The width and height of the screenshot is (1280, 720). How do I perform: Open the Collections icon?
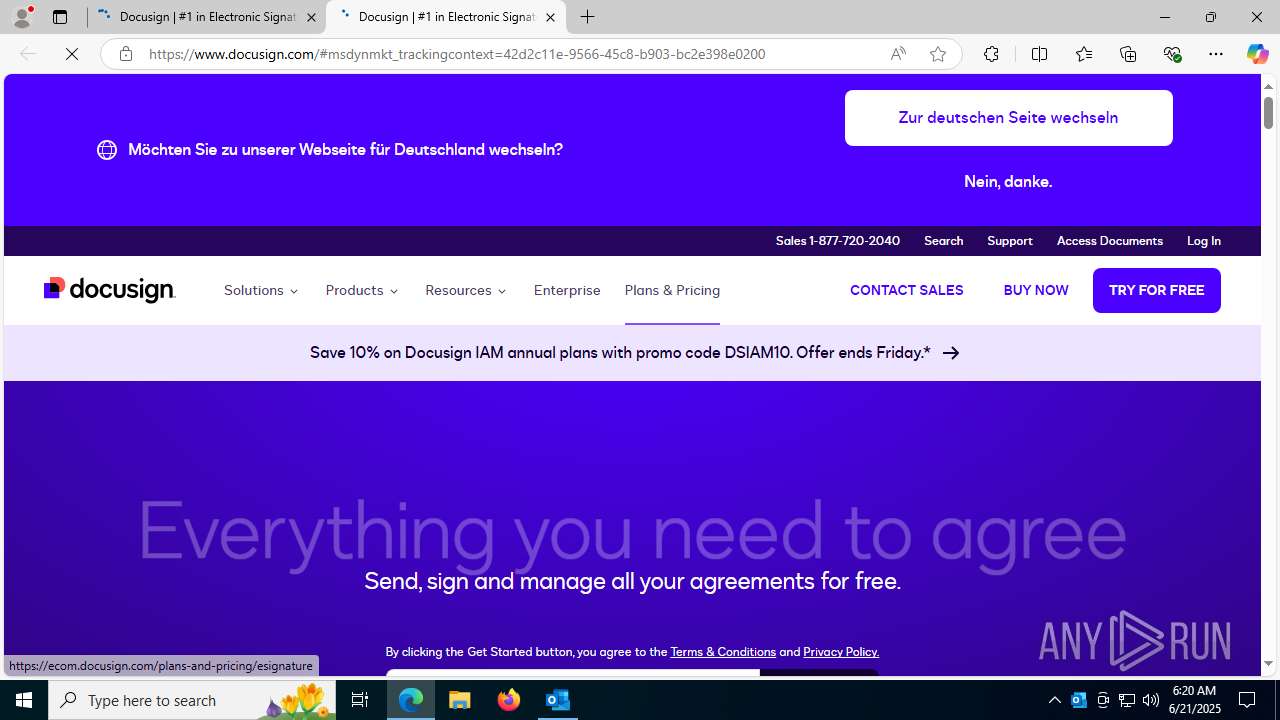1128,54
